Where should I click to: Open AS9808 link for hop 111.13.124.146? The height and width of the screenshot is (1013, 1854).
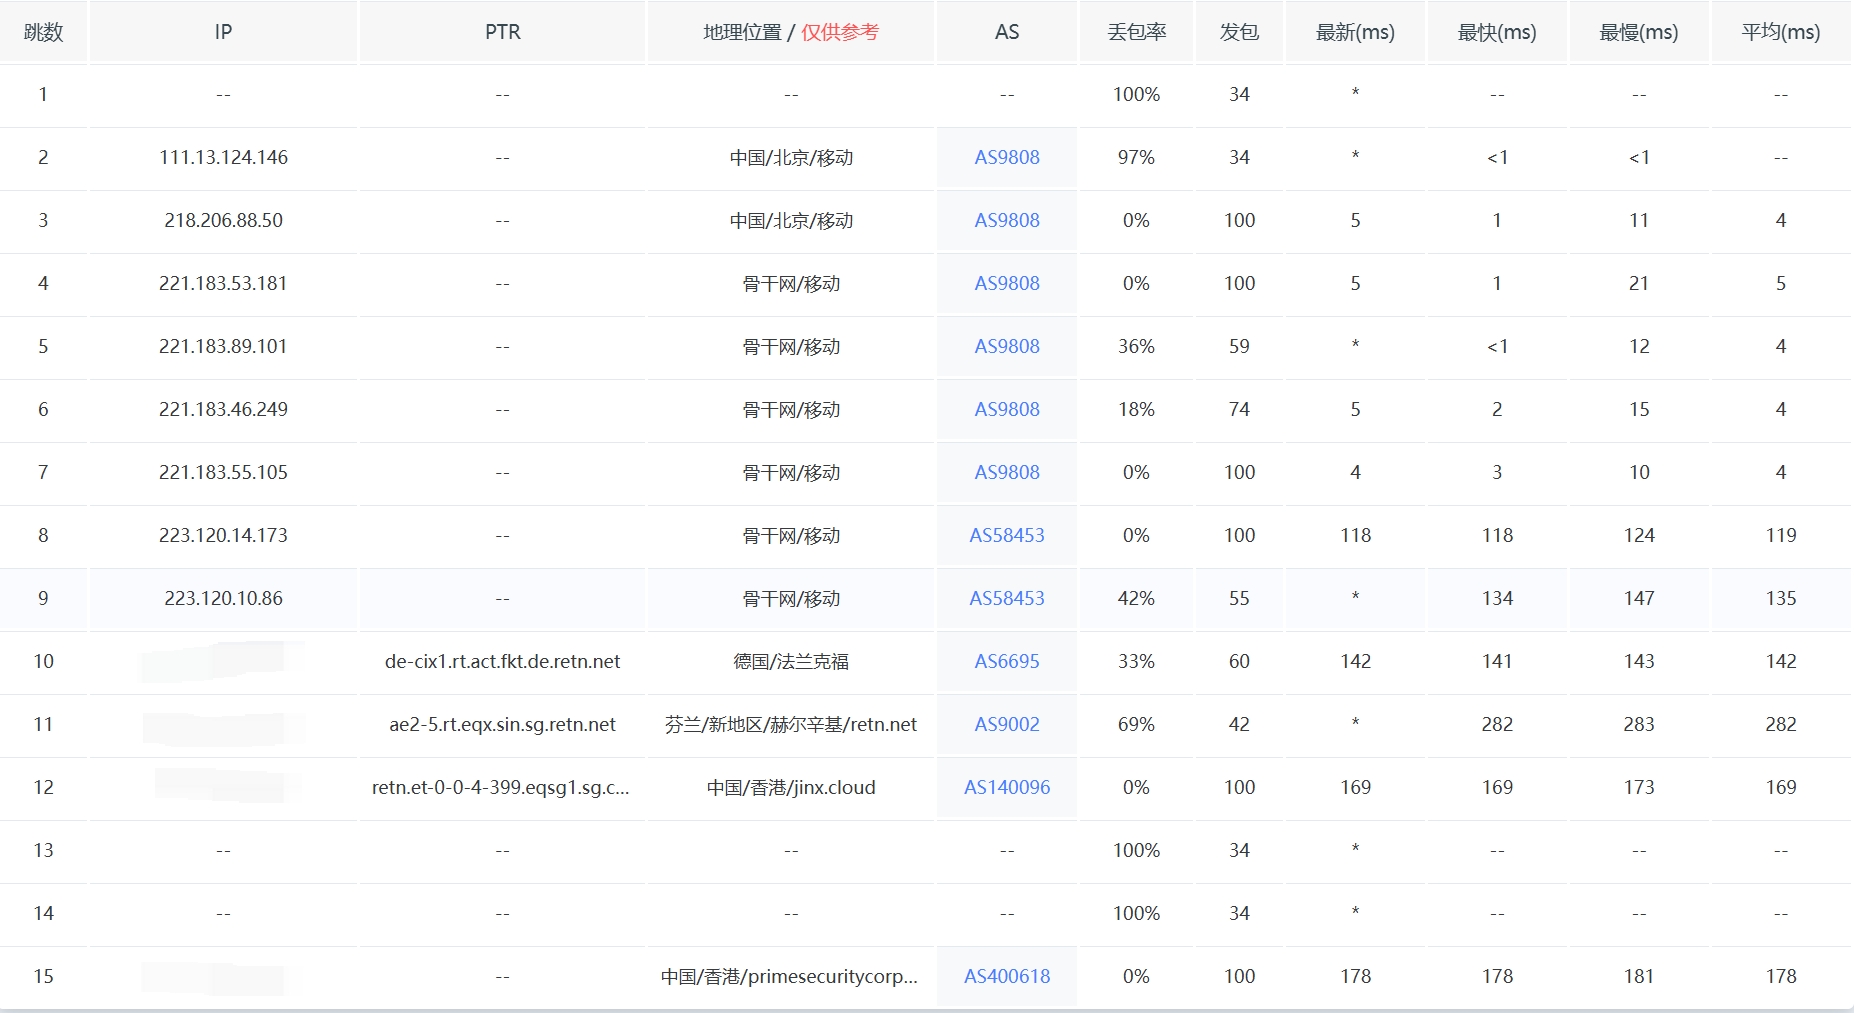(1007, 157)
